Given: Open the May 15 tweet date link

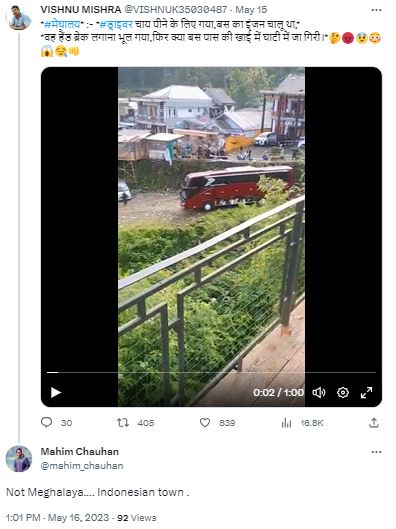Looking at the screenshot, I should pos(251,9).
